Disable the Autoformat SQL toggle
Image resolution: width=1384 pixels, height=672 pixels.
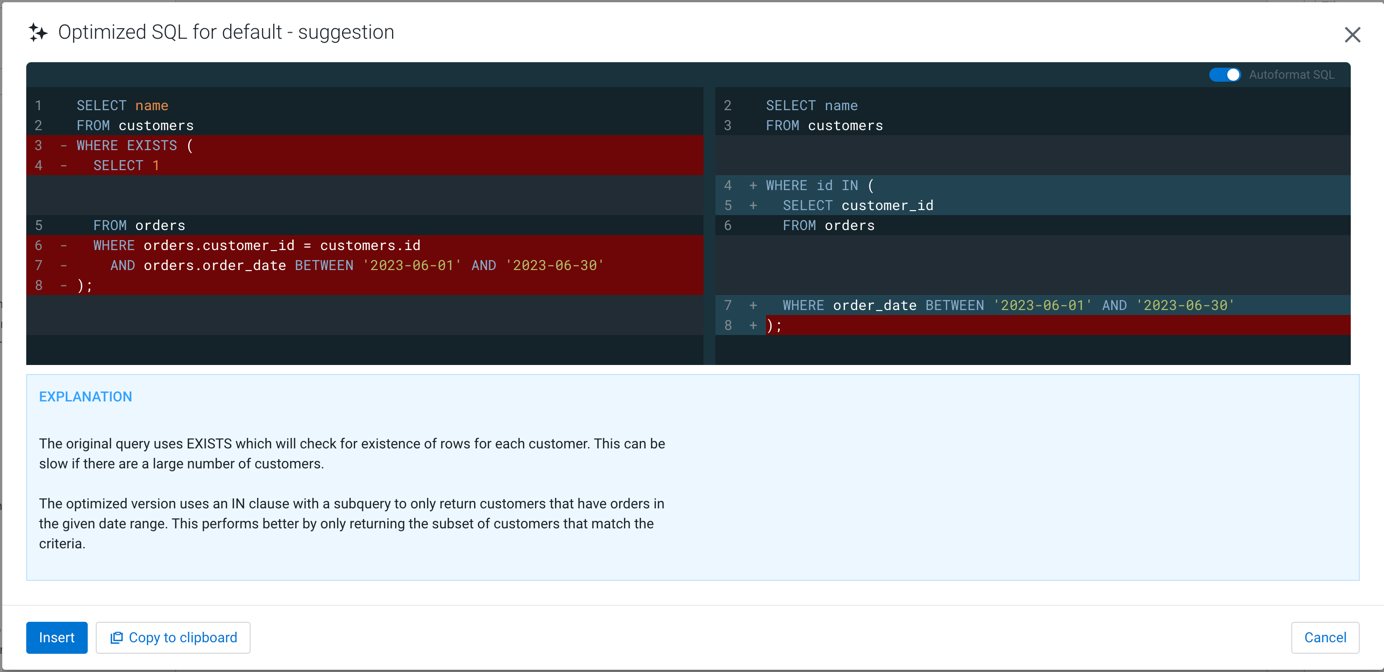(x=1225, y=74)
